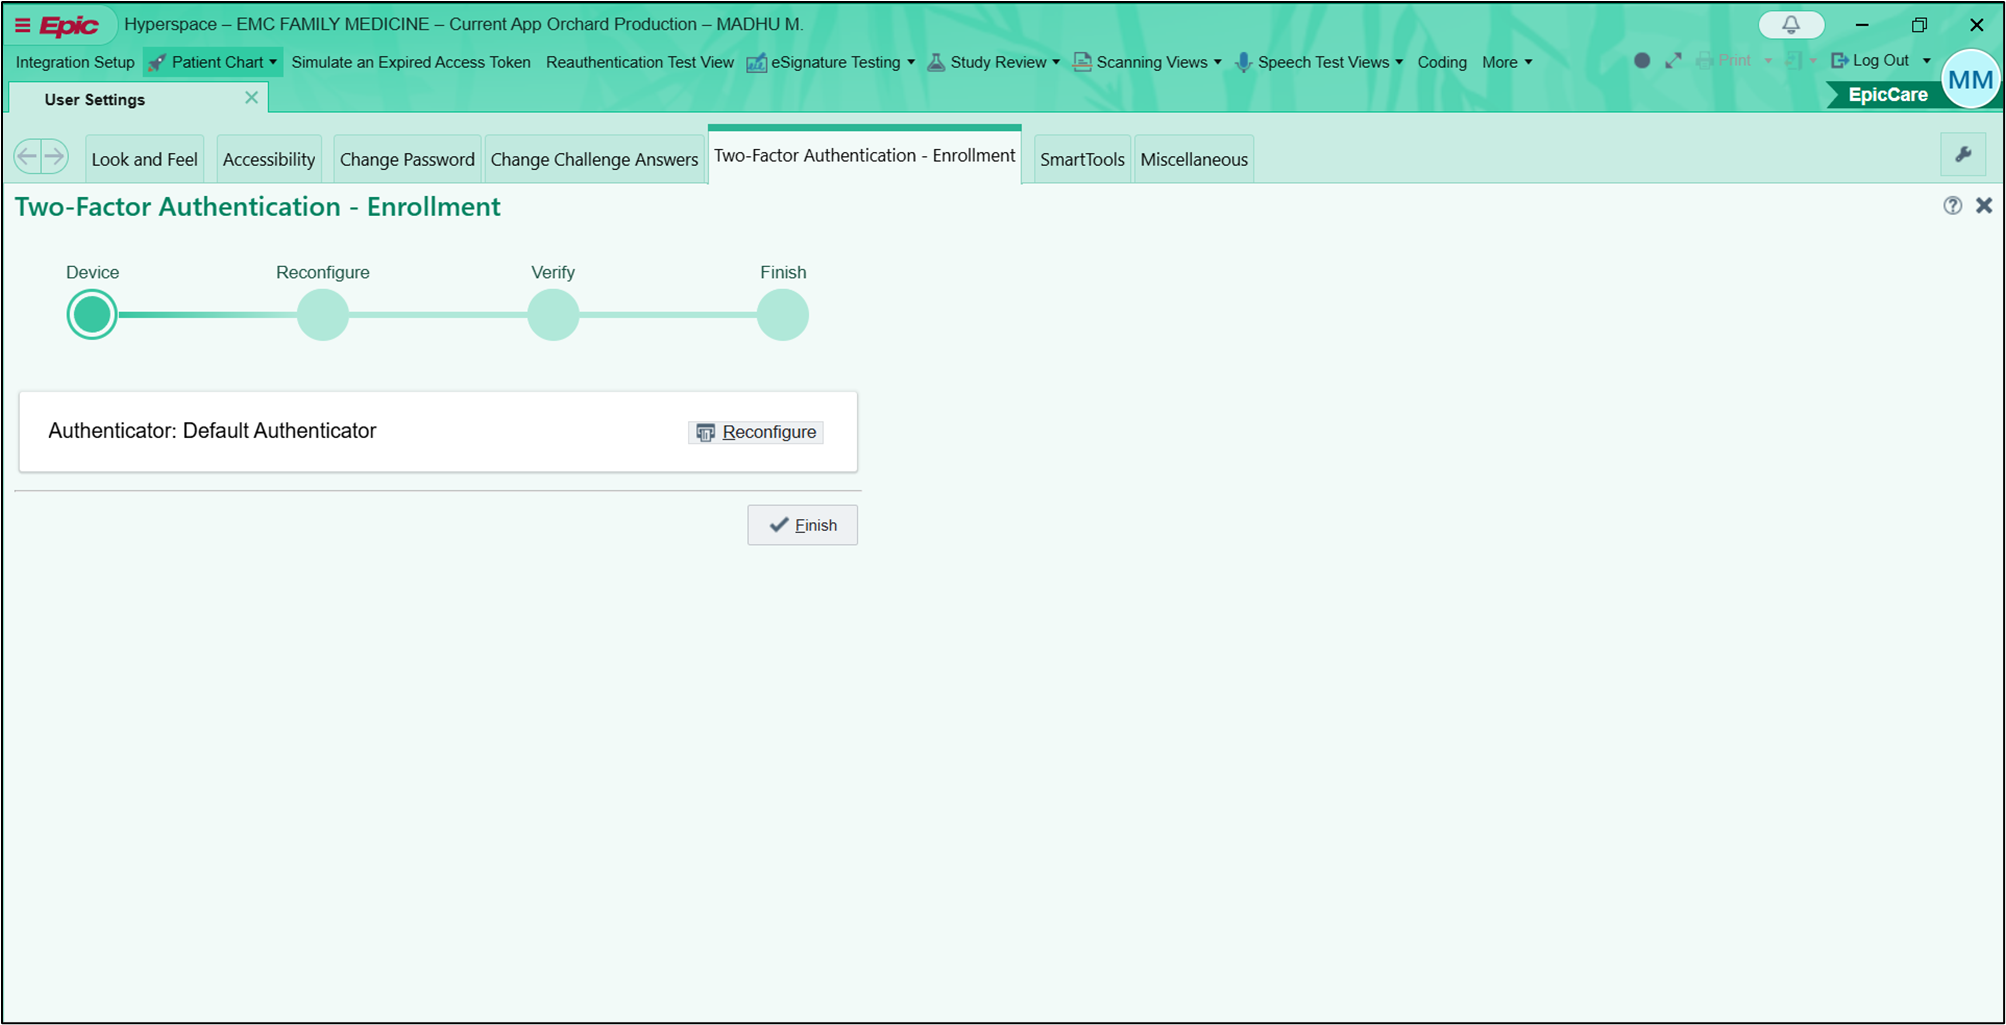Expand the Scanning Views dropdown arrow

tap(1217, 62)
